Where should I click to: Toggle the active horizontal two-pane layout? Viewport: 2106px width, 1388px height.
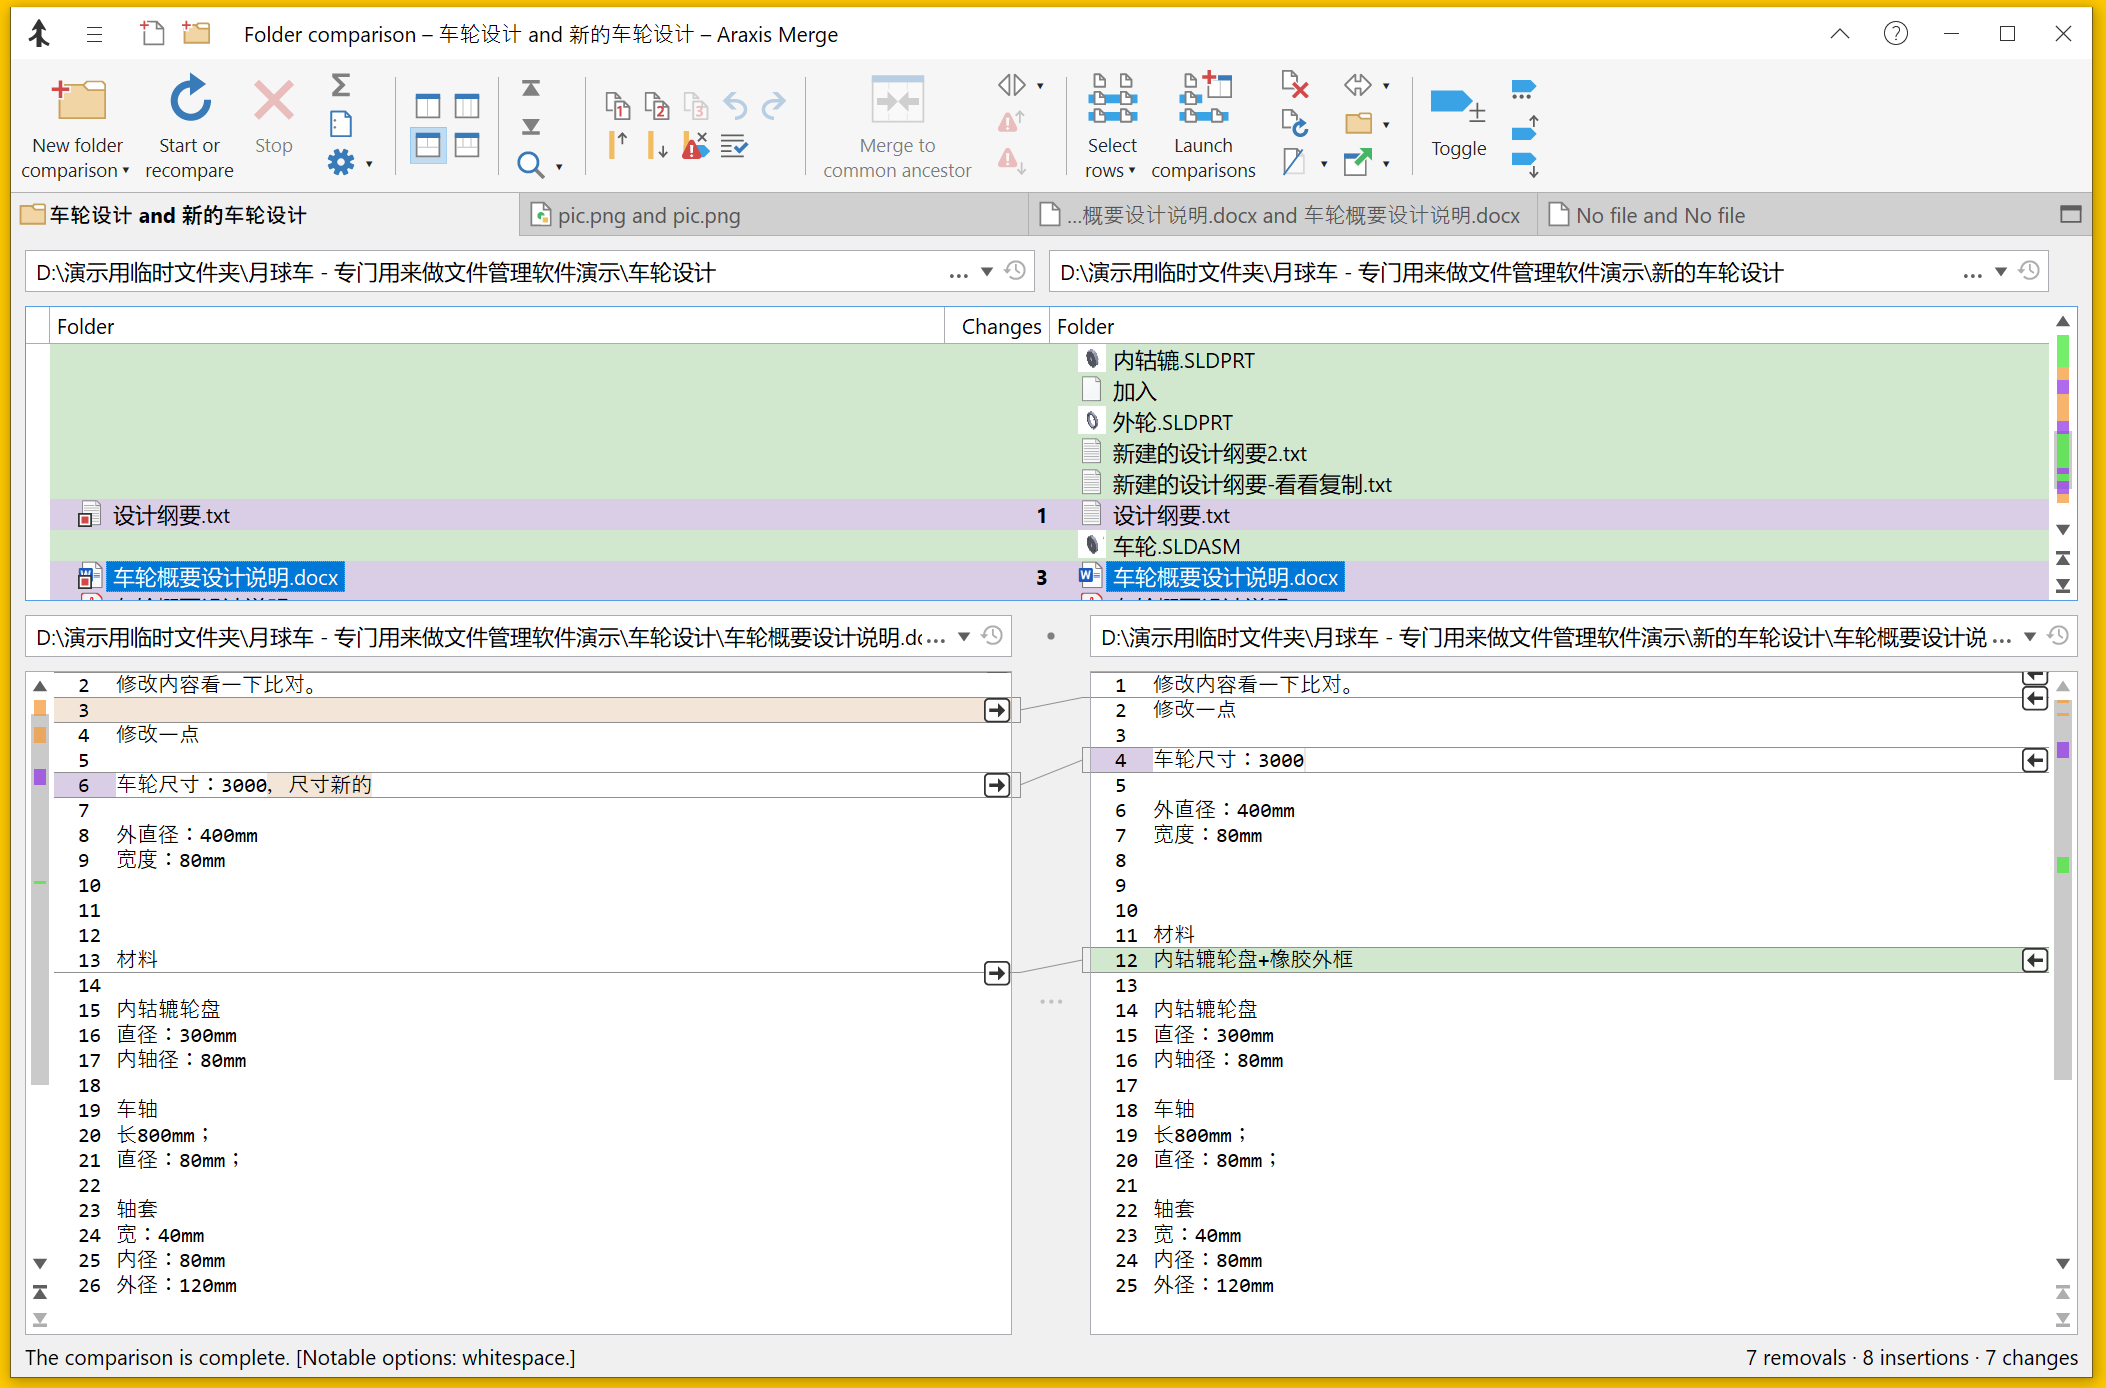point(428,145)
